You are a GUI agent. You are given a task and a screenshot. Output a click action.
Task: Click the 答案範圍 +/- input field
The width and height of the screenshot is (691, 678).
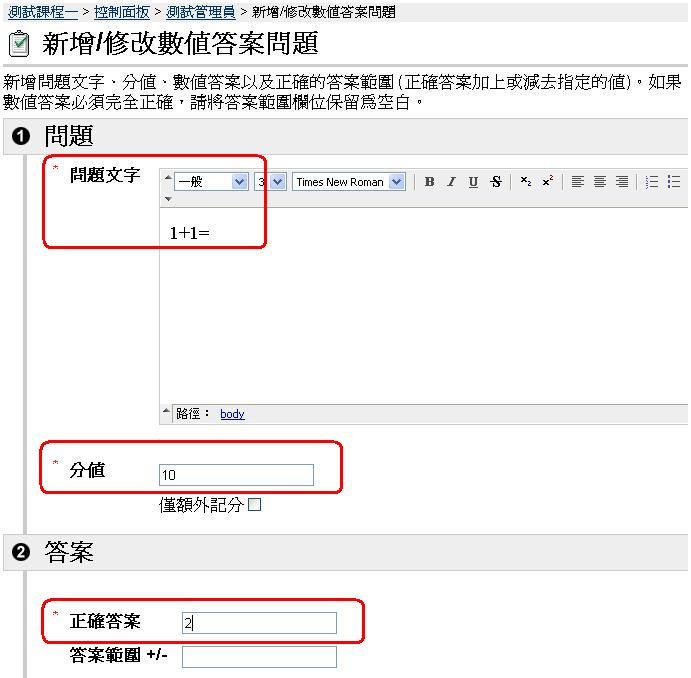tap(259, 657)
